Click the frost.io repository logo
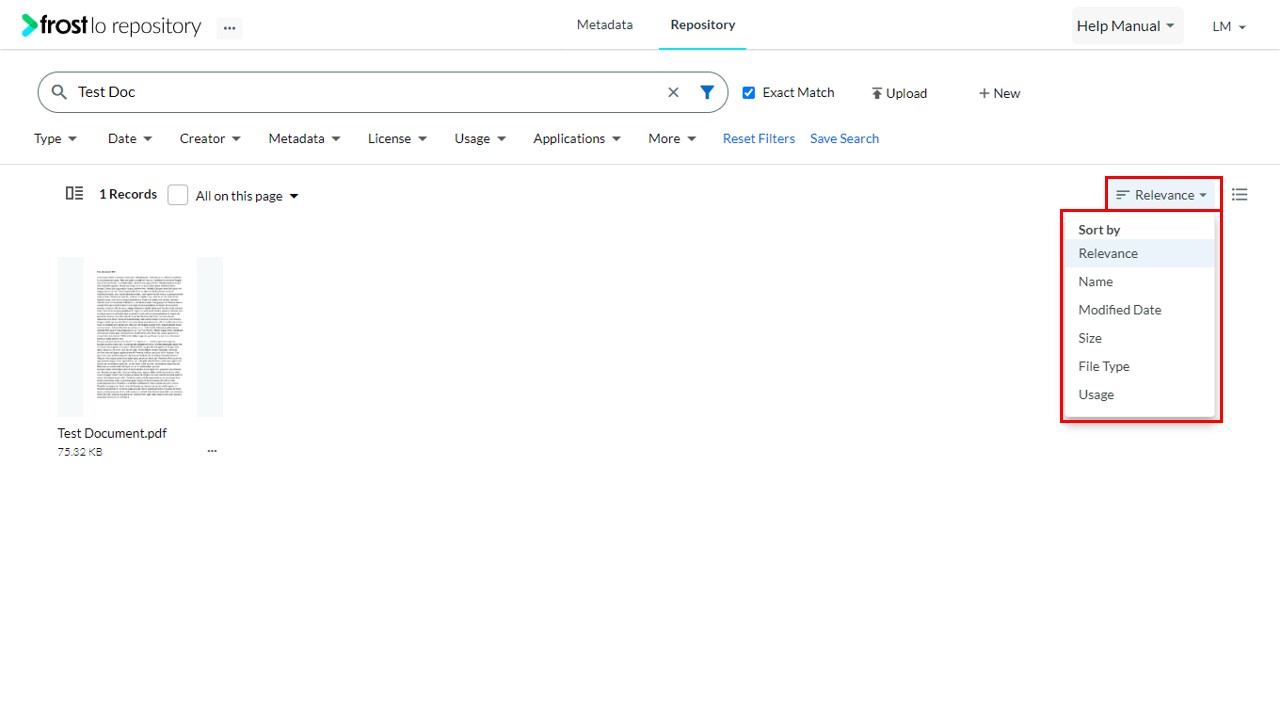The image size is (1280, 720). point(111,26)
